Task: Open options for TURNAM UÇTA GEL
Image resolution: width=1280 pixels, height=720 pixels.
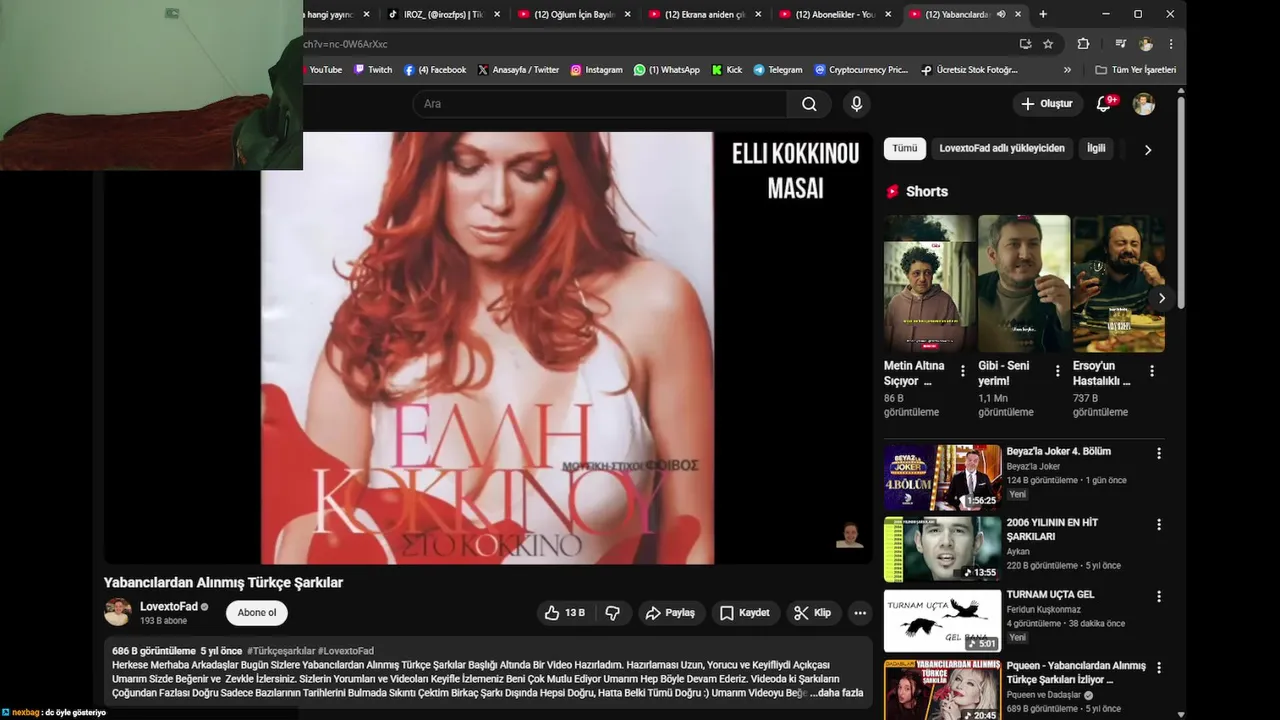Action: [1159, 596]
